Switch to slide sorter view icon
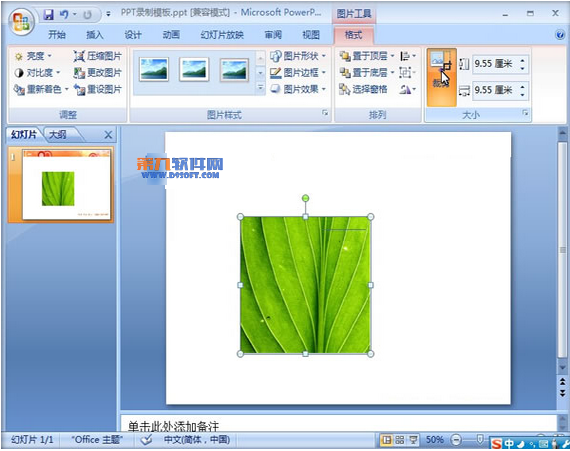 pyautogui.click(x=400, y=440)
